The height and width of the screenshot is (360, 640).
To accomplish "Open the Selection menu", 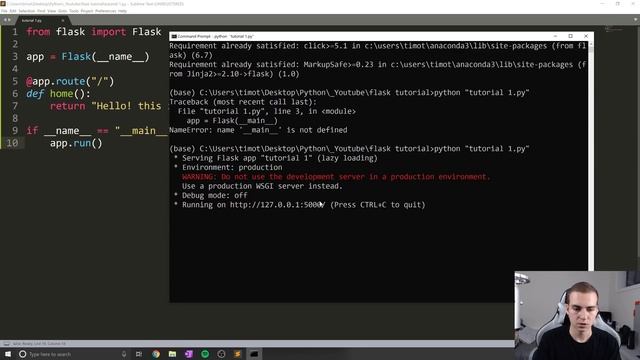I will pyautogui.click(x=27, y=11).
